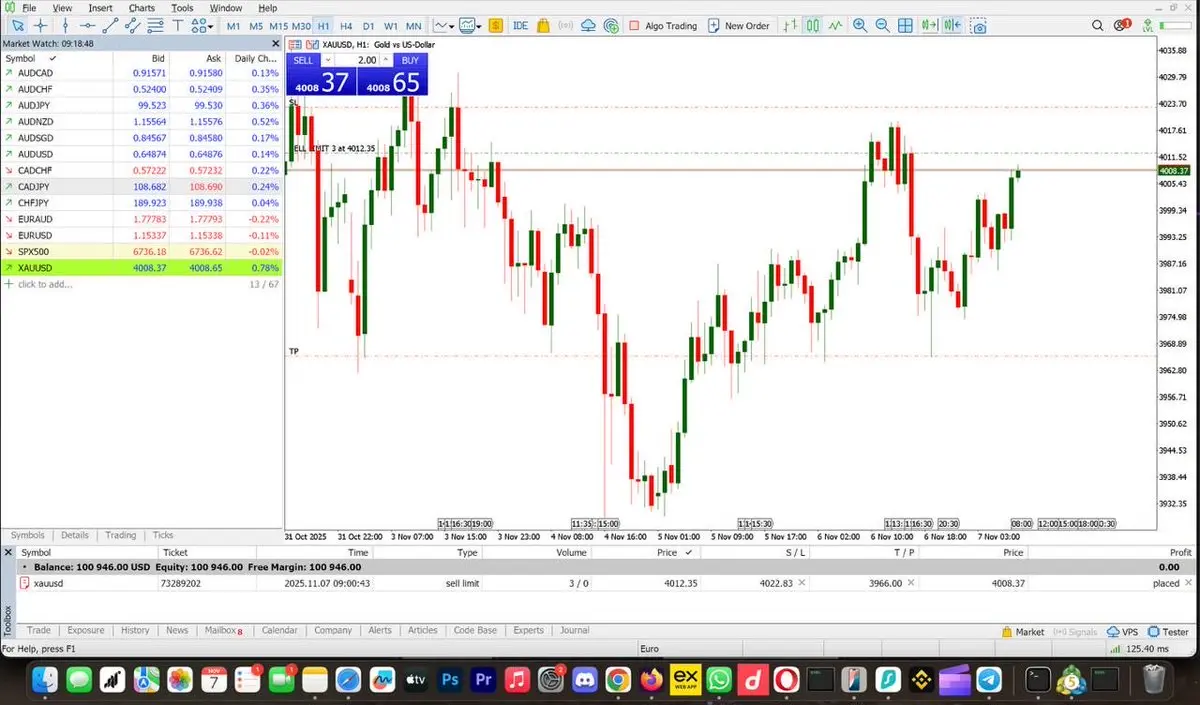Delete the placed xauusd order
The width and height of the screenshot is (1200, 705).
pos(1188,582)
